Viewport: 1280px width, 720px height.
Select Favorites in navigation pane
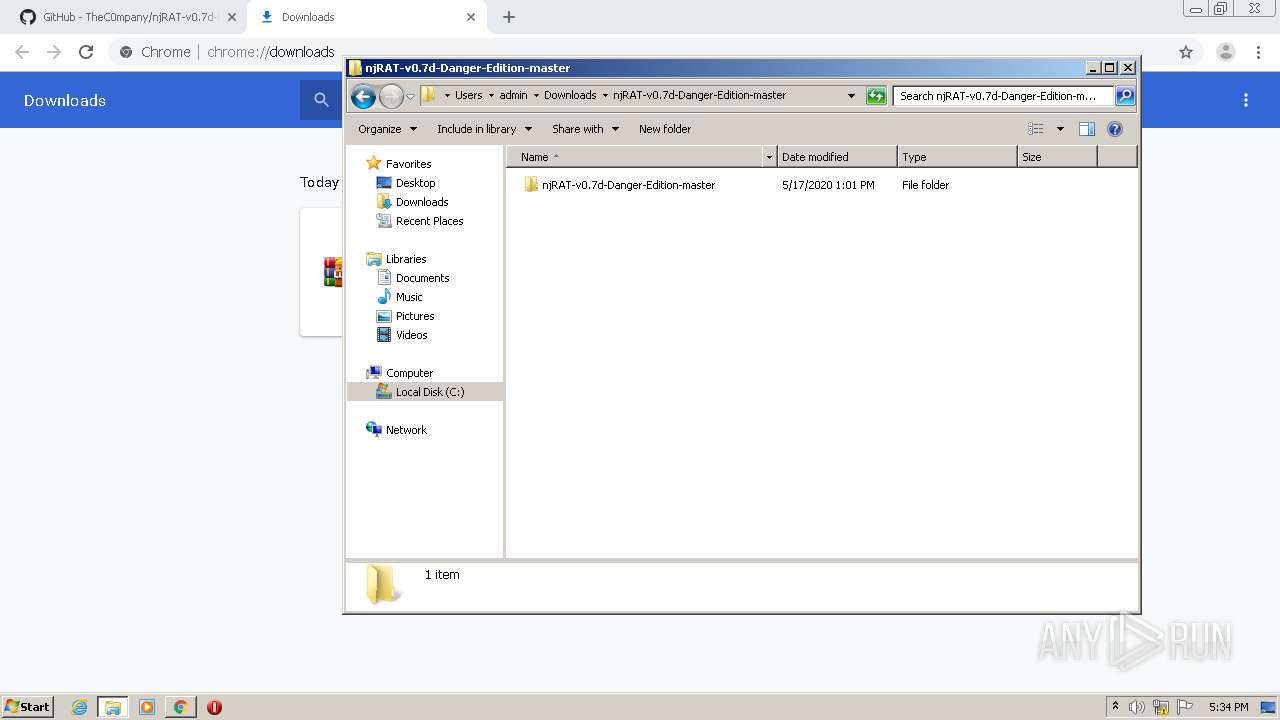click(x=408, y=164)
